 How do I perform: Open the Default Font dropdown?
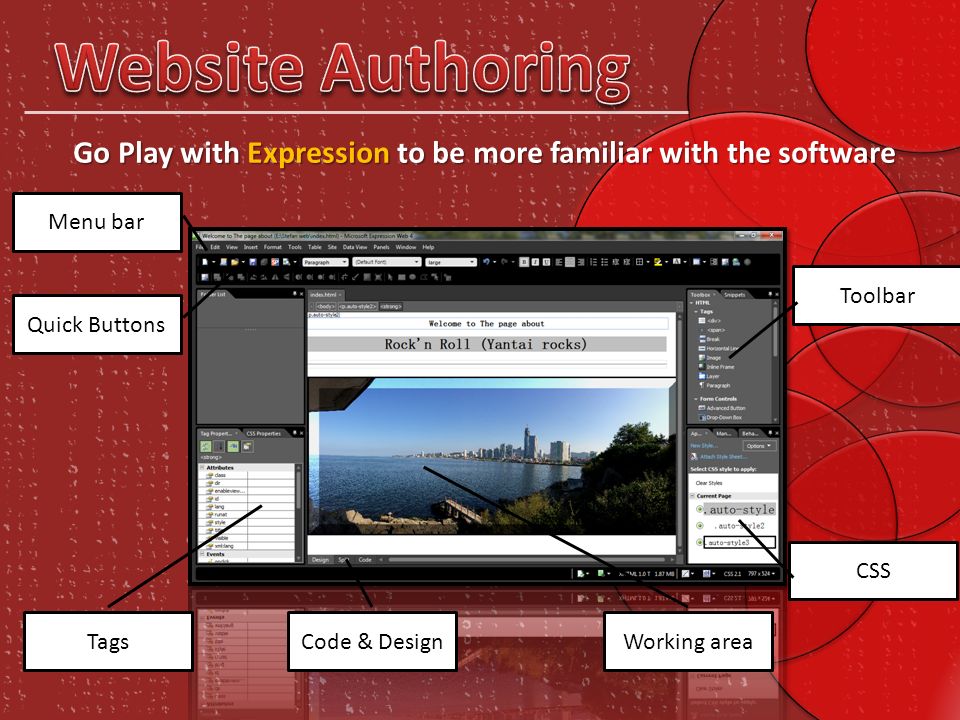coord(387,262)
